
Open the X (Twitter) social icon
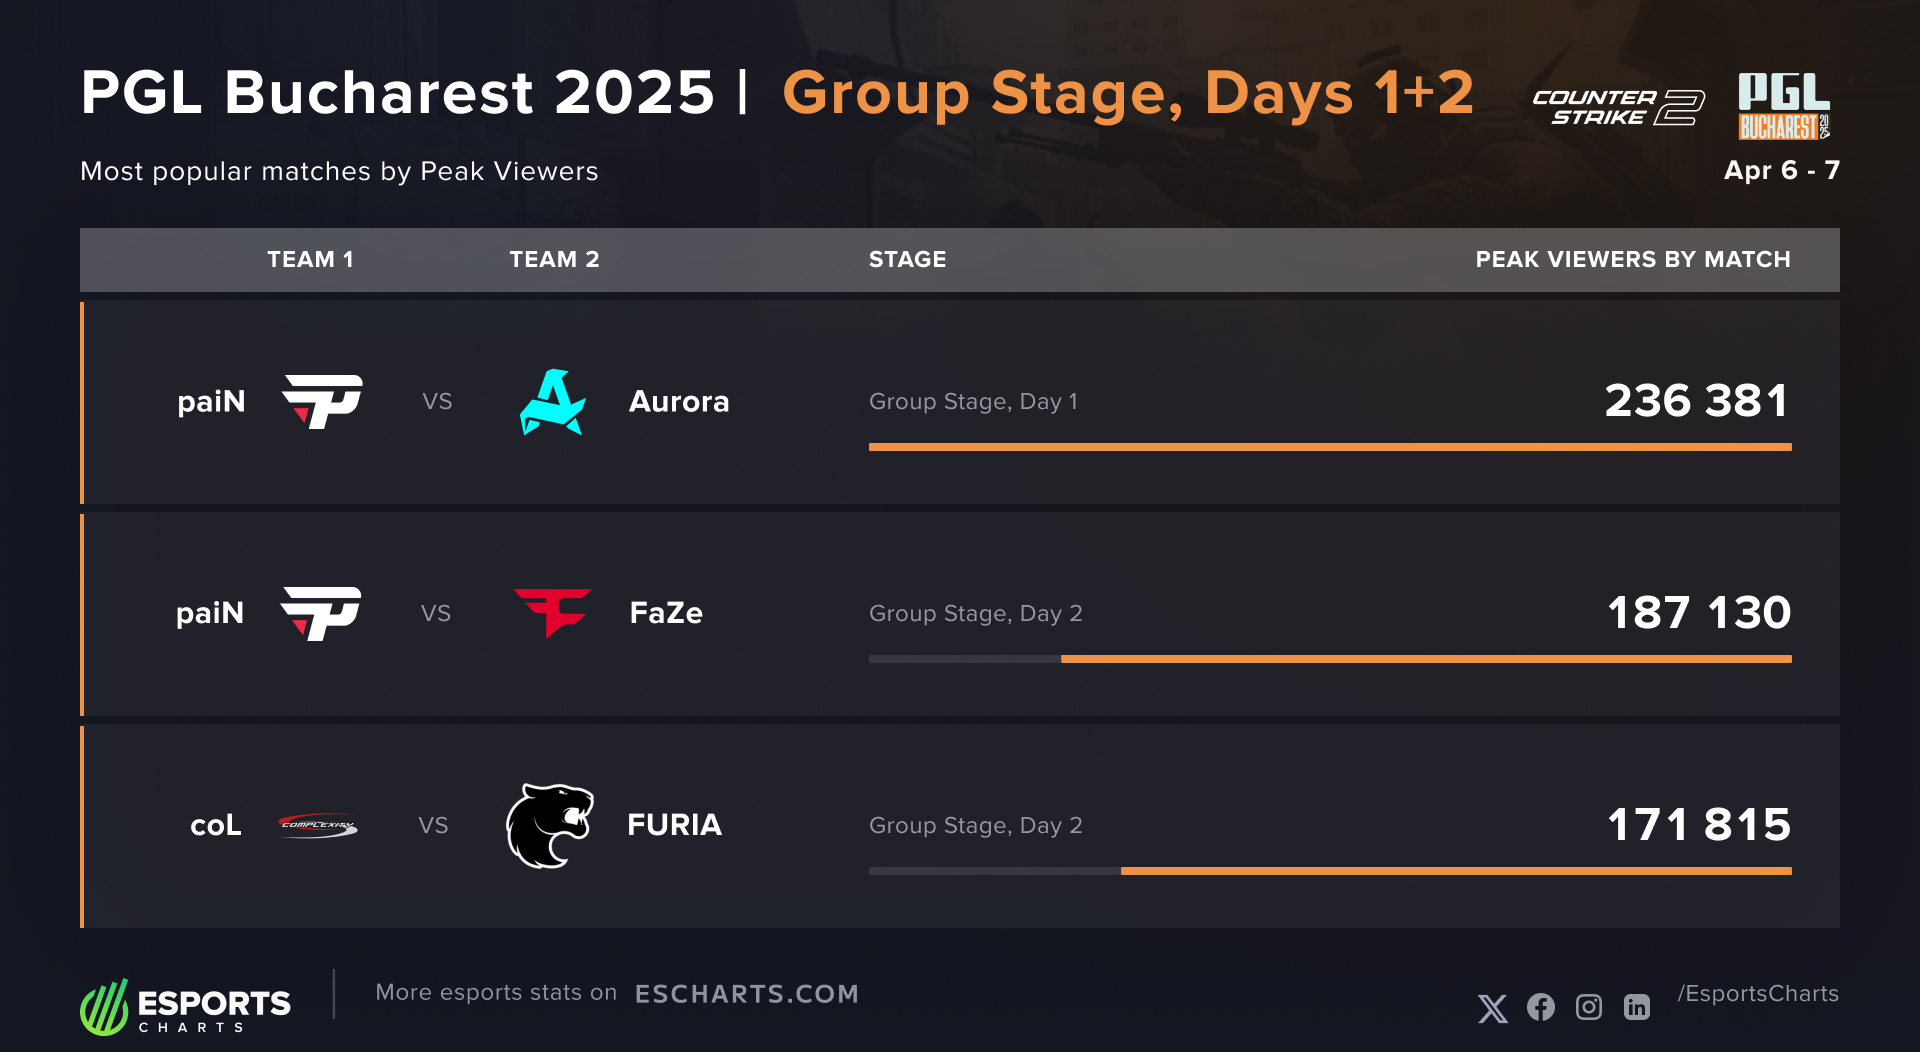pyautogui.click(x=1493, y=1008)
